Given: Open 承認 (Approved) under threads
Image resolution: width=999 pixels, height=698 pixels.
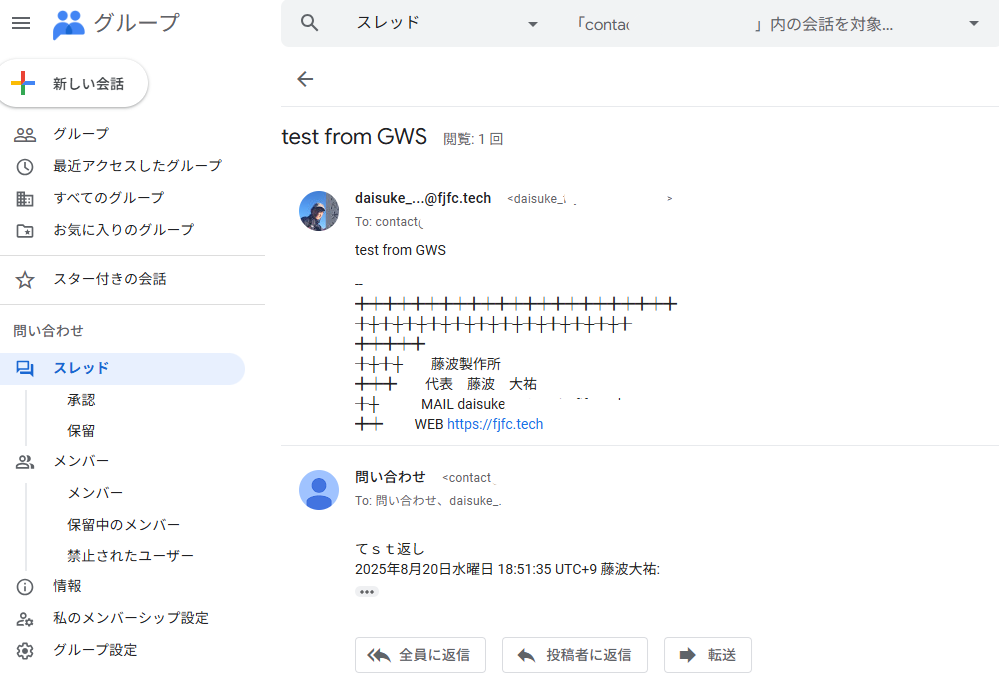Looking at the screenshot, I should 81,400.
